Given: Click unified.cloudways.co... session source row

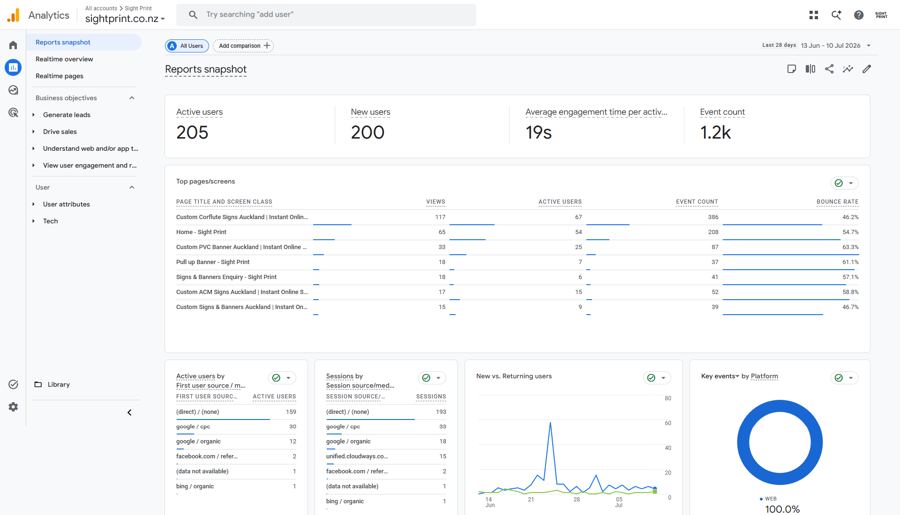Looking at the screenshot, I should pos(386,456).
